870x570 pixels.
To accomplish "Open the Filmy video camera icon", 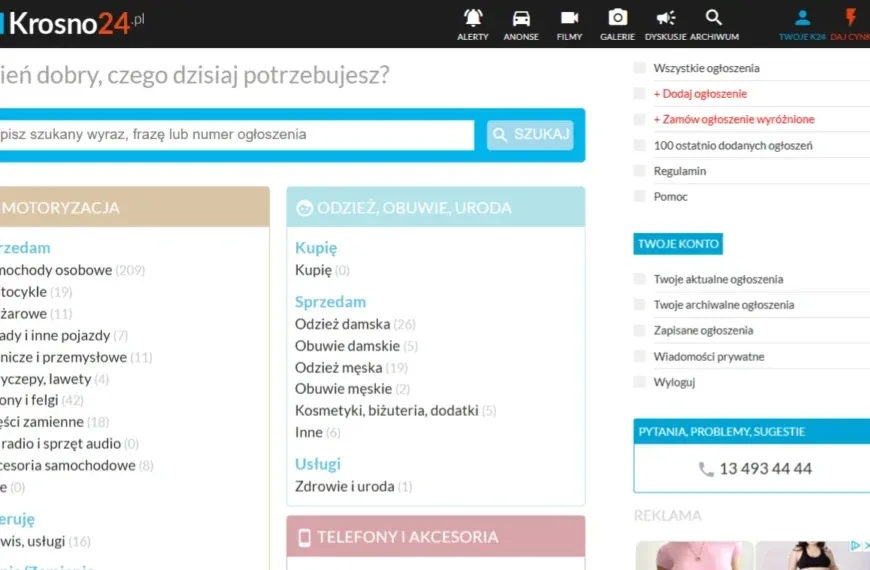I will (x=569, y=18).
